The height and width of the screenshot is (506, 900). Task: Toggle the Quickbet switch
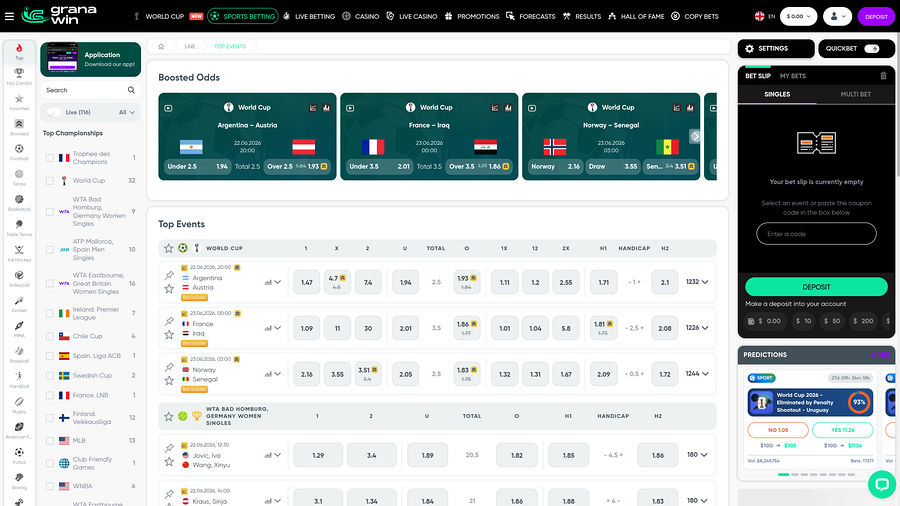[x=872, y=49]
